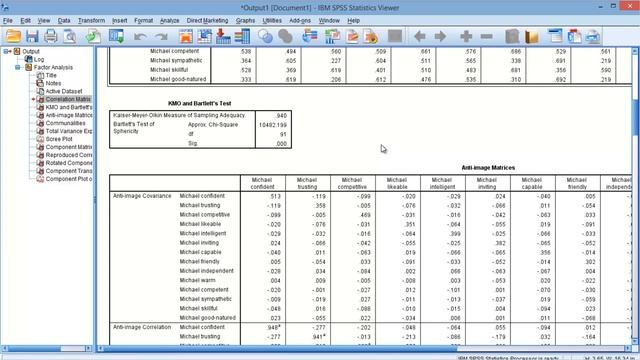Open the Help menu
This screenshot has width=640, height=360.
click(x=353, y=20)
